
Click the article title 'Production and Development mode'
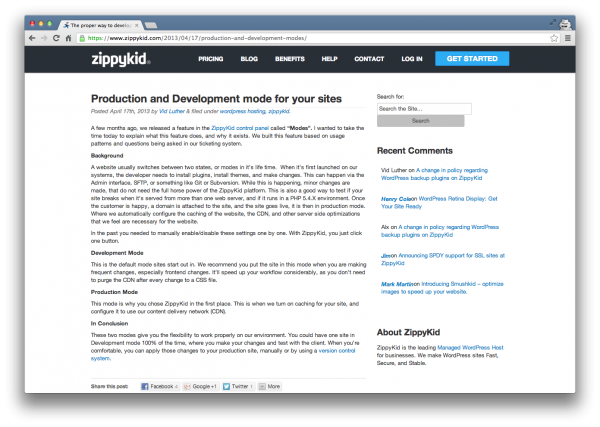(x=216, y=99)
